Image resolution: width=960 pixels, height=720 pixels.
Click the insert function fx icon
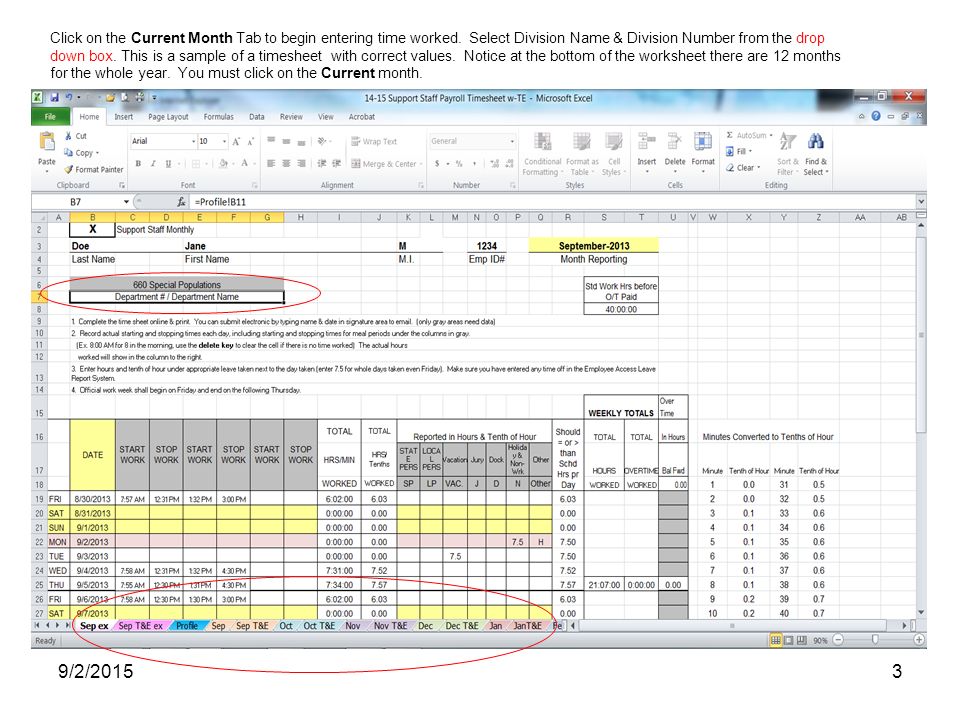181,201
